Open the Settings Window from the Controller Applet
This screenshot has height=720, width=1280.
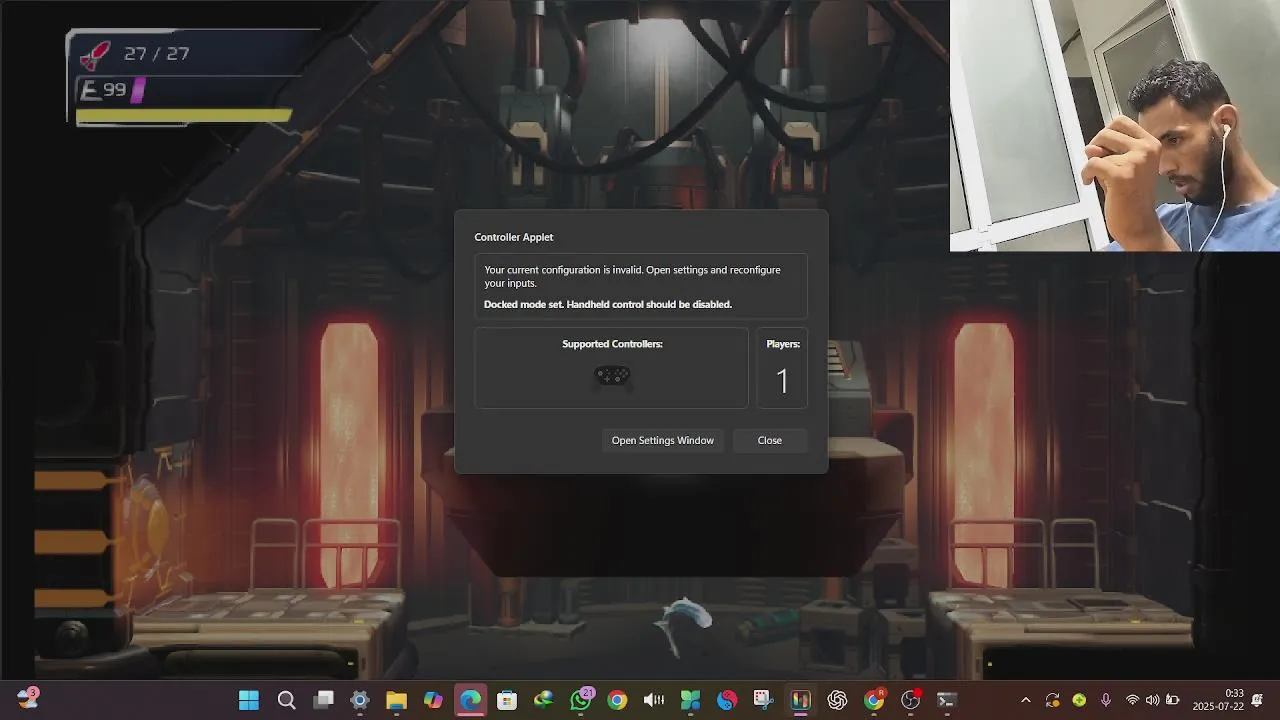pos(662,440)
